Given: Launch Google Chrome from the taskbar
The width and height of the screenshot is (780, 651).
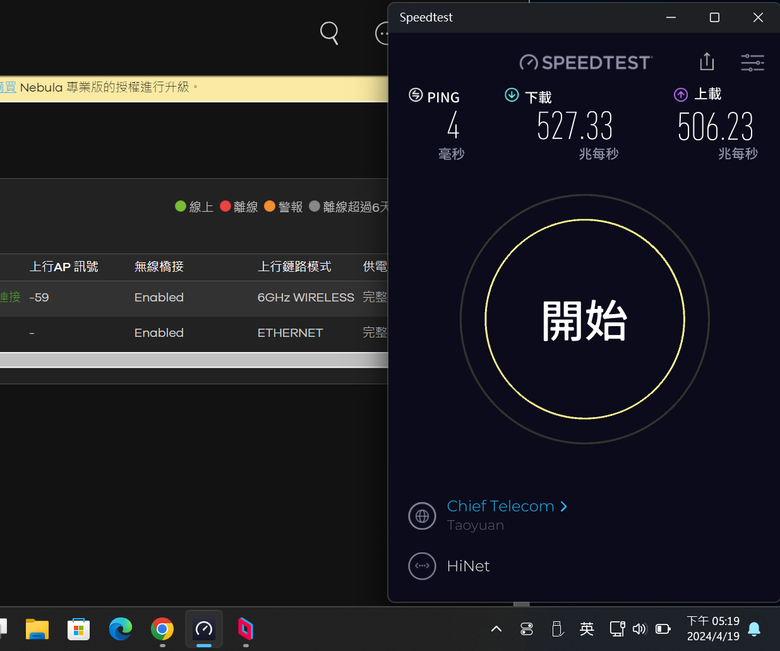Looking at the screenshot, I should (162, 629).
